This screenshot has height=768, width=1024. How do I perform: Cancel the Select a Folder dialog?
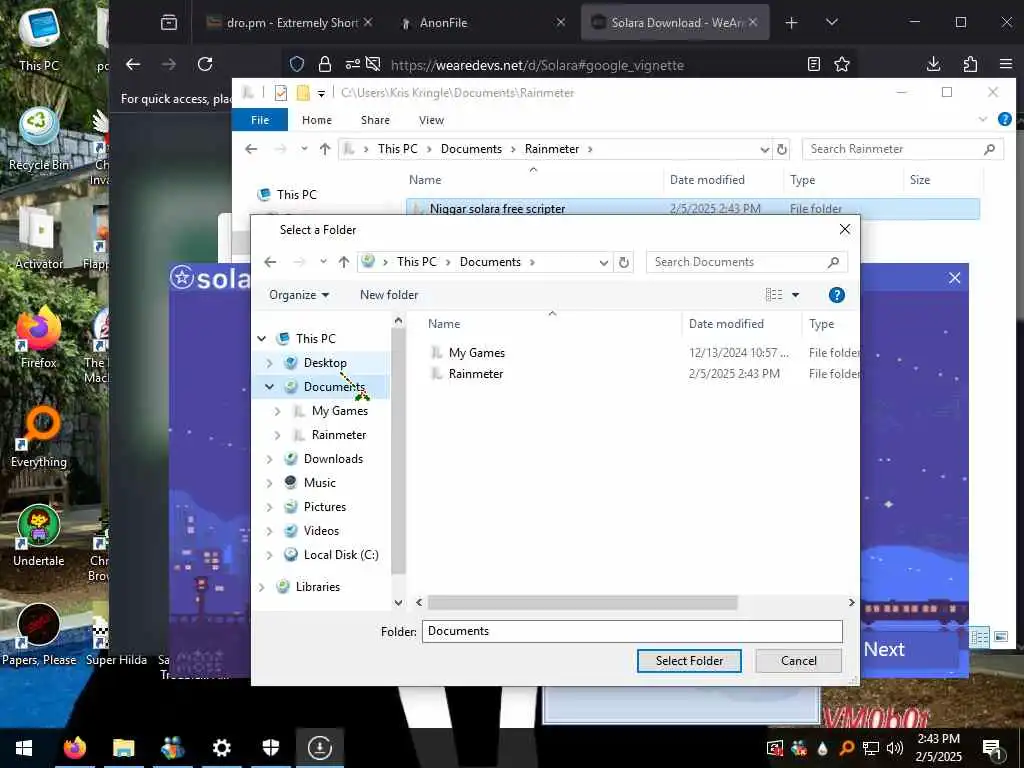pyautogui.click(x=798, y=660)
